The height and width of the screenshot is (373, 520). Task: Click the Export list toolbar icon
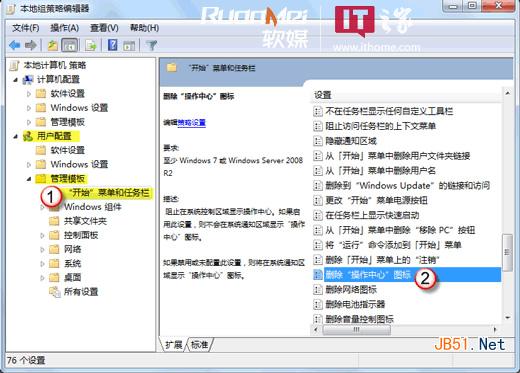(90, 45)
